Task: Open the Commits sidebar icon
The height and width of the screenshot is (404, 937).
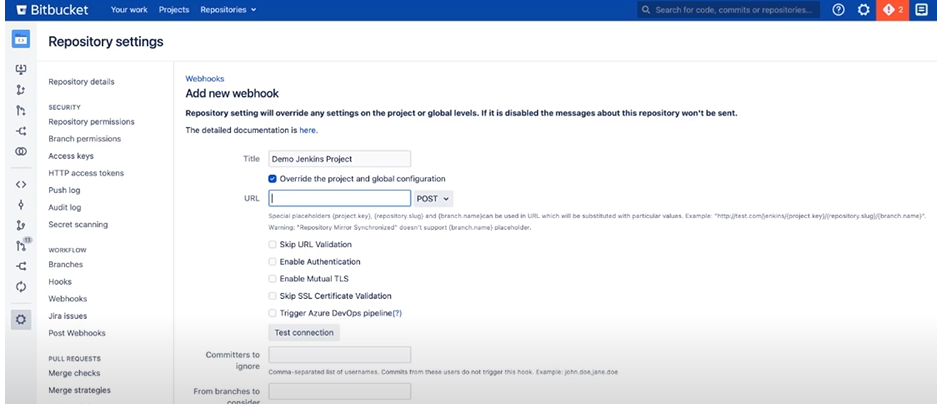Action: coord(21,205)
